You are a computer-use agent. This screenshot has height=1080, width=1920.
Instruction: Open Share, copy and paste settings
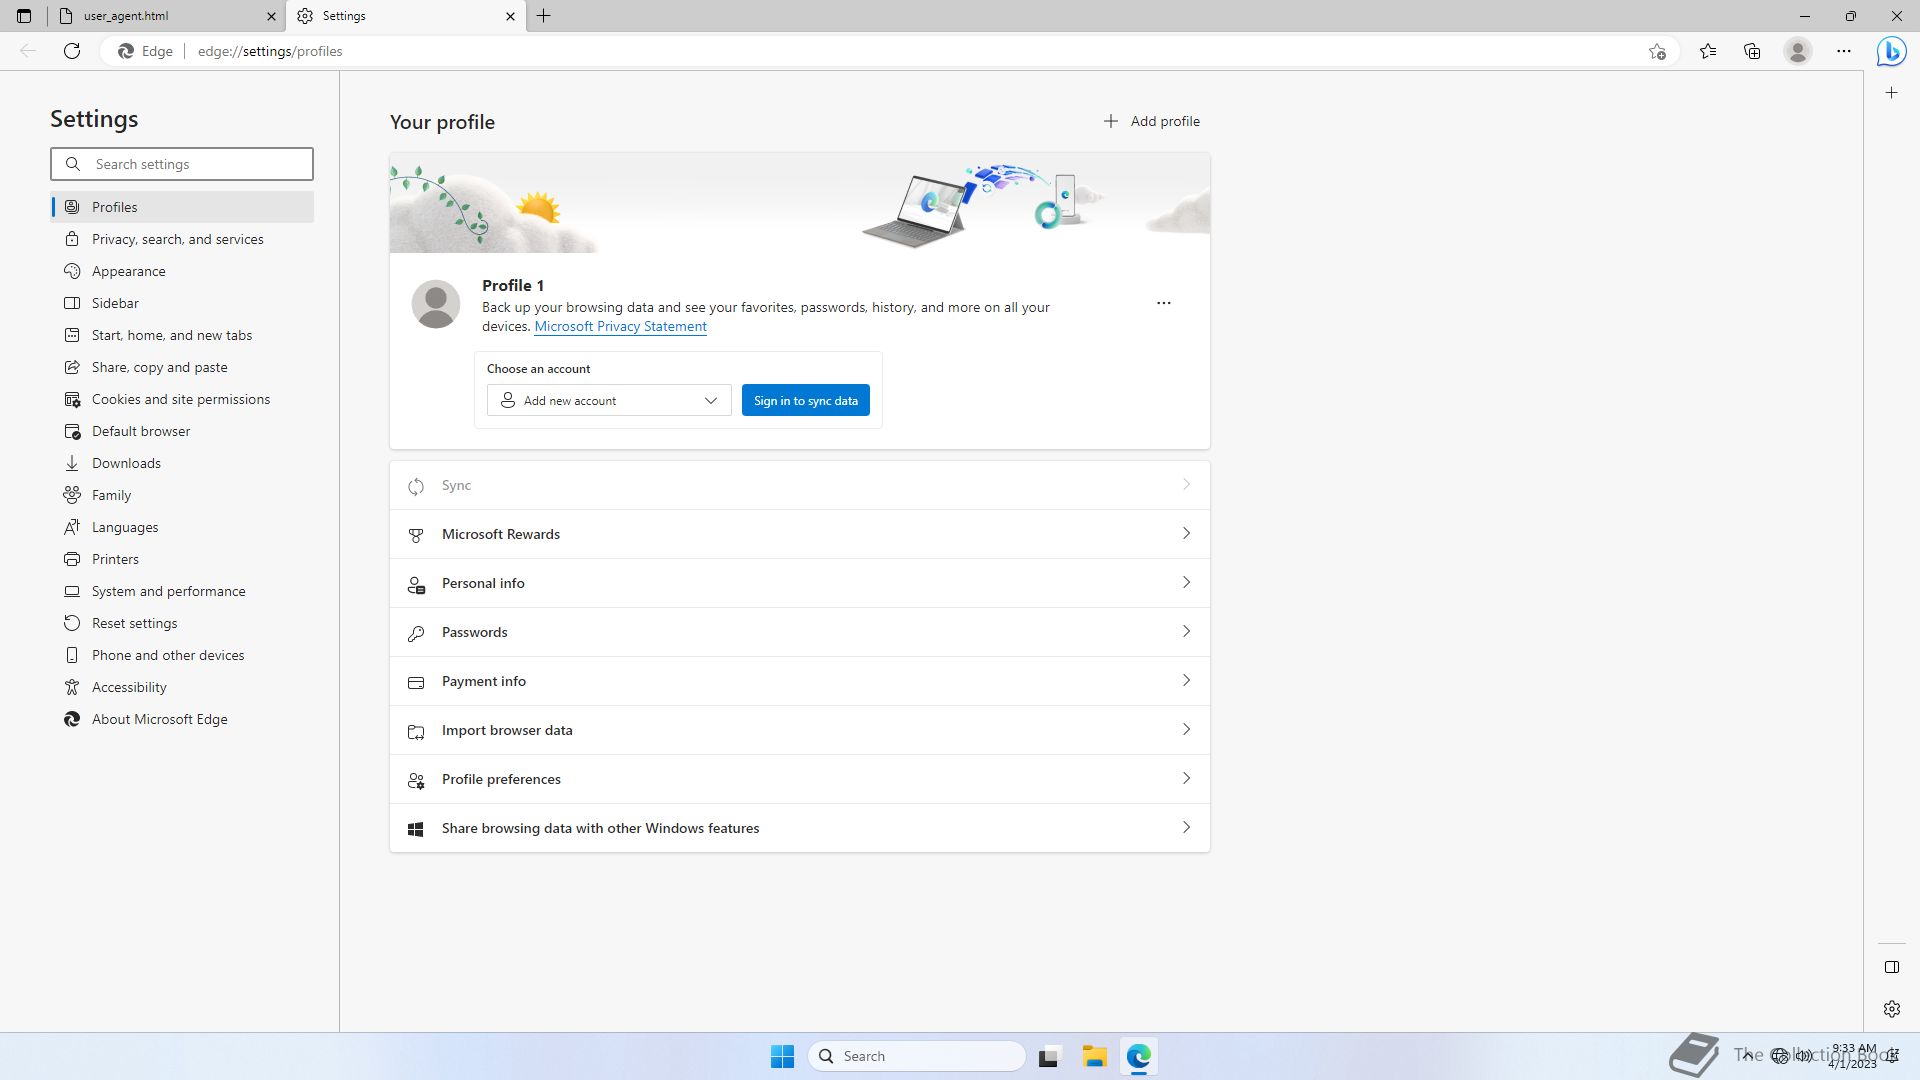click(x=182, y=367)
